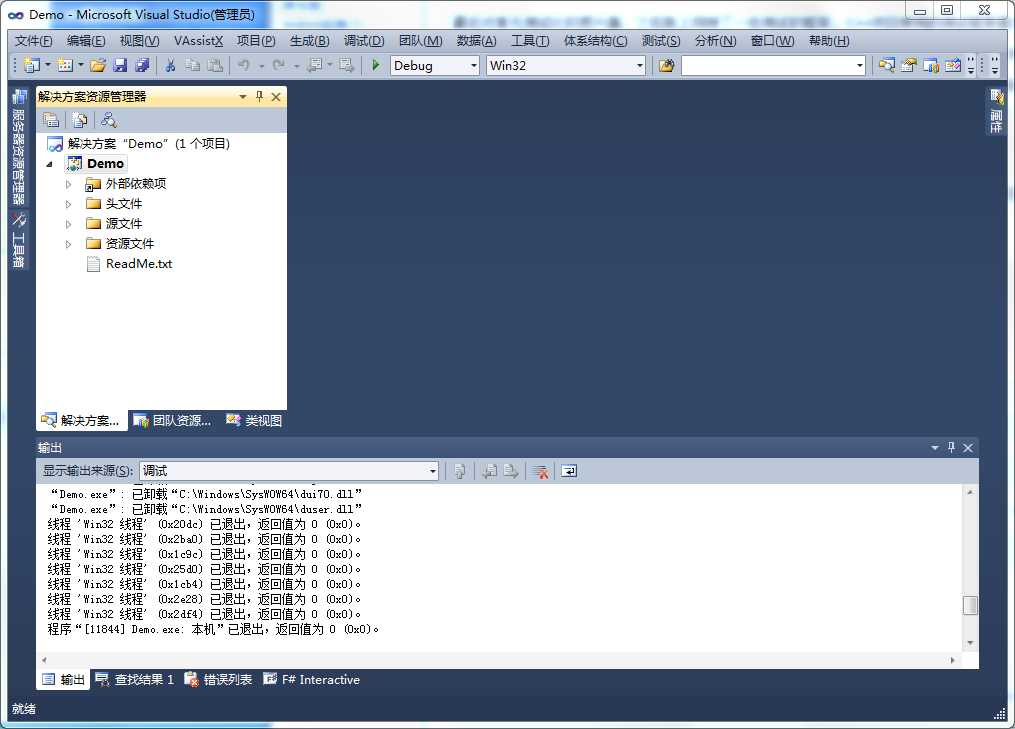This screenshot has height=729, width=1015.
Task: Switch to the F# Interactive tab
Action: [x=311, y=679]
